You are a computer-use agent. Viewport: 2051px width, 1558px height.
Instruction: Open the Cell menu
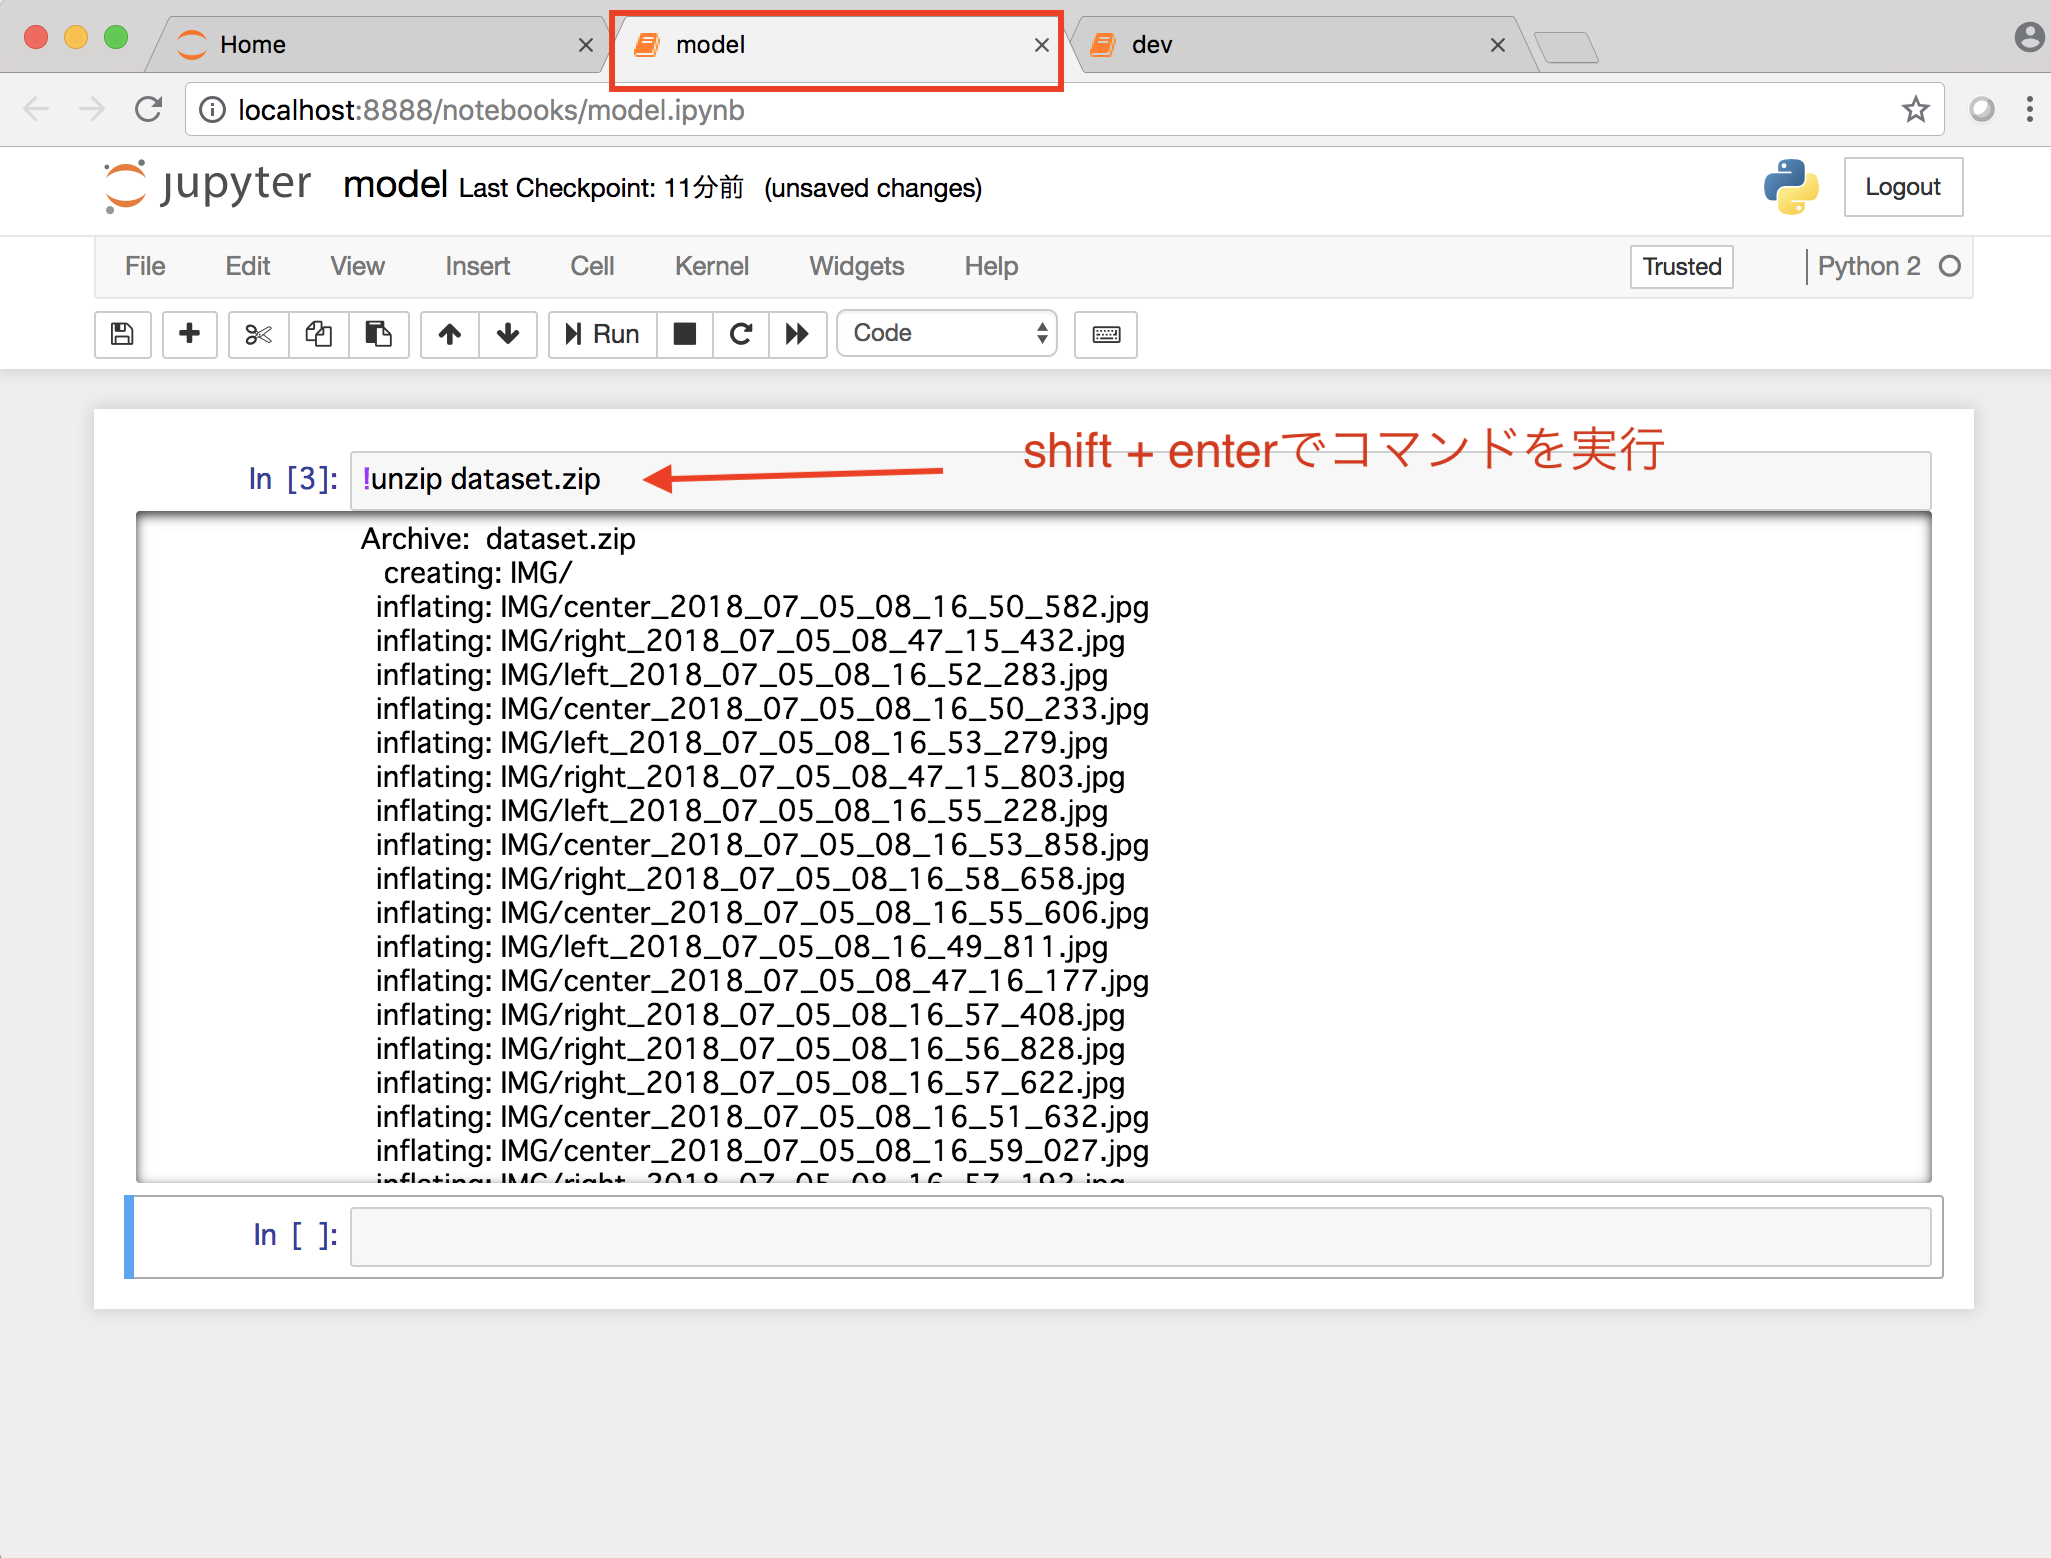click(592, 266)
